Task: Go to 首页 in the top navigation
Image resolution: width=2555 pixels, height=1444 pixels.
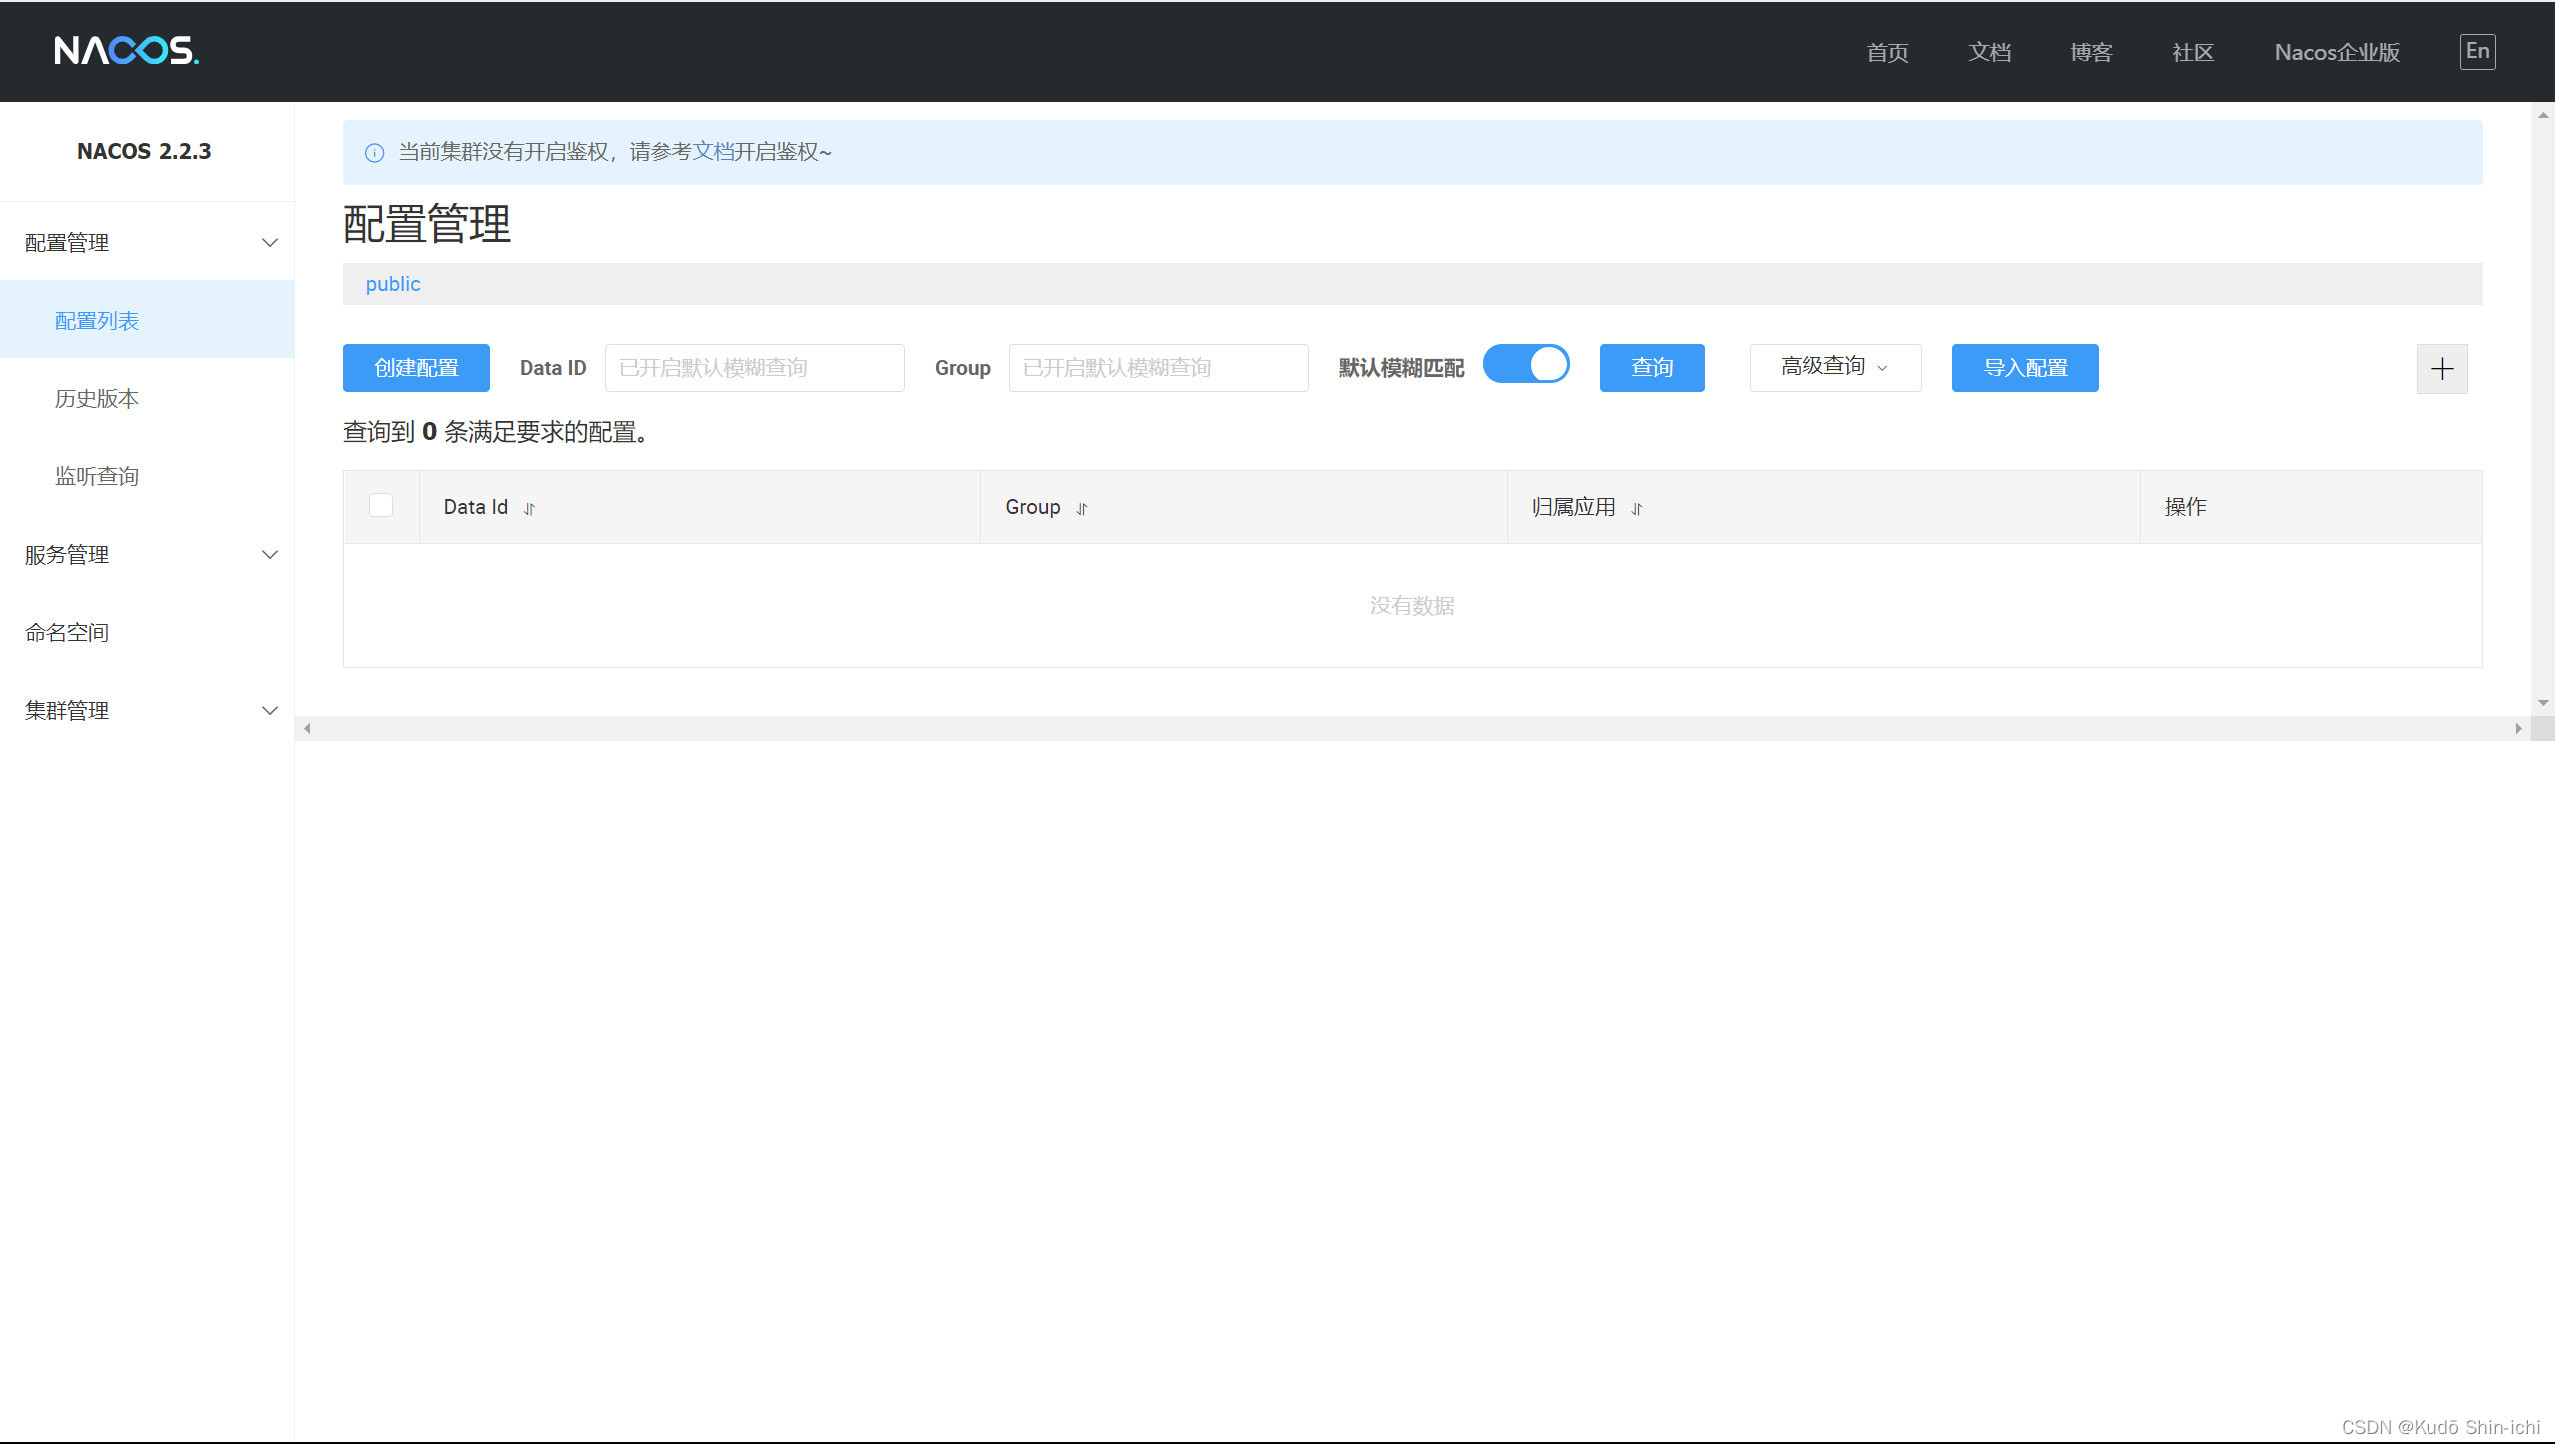Action: click(1887, 52)
